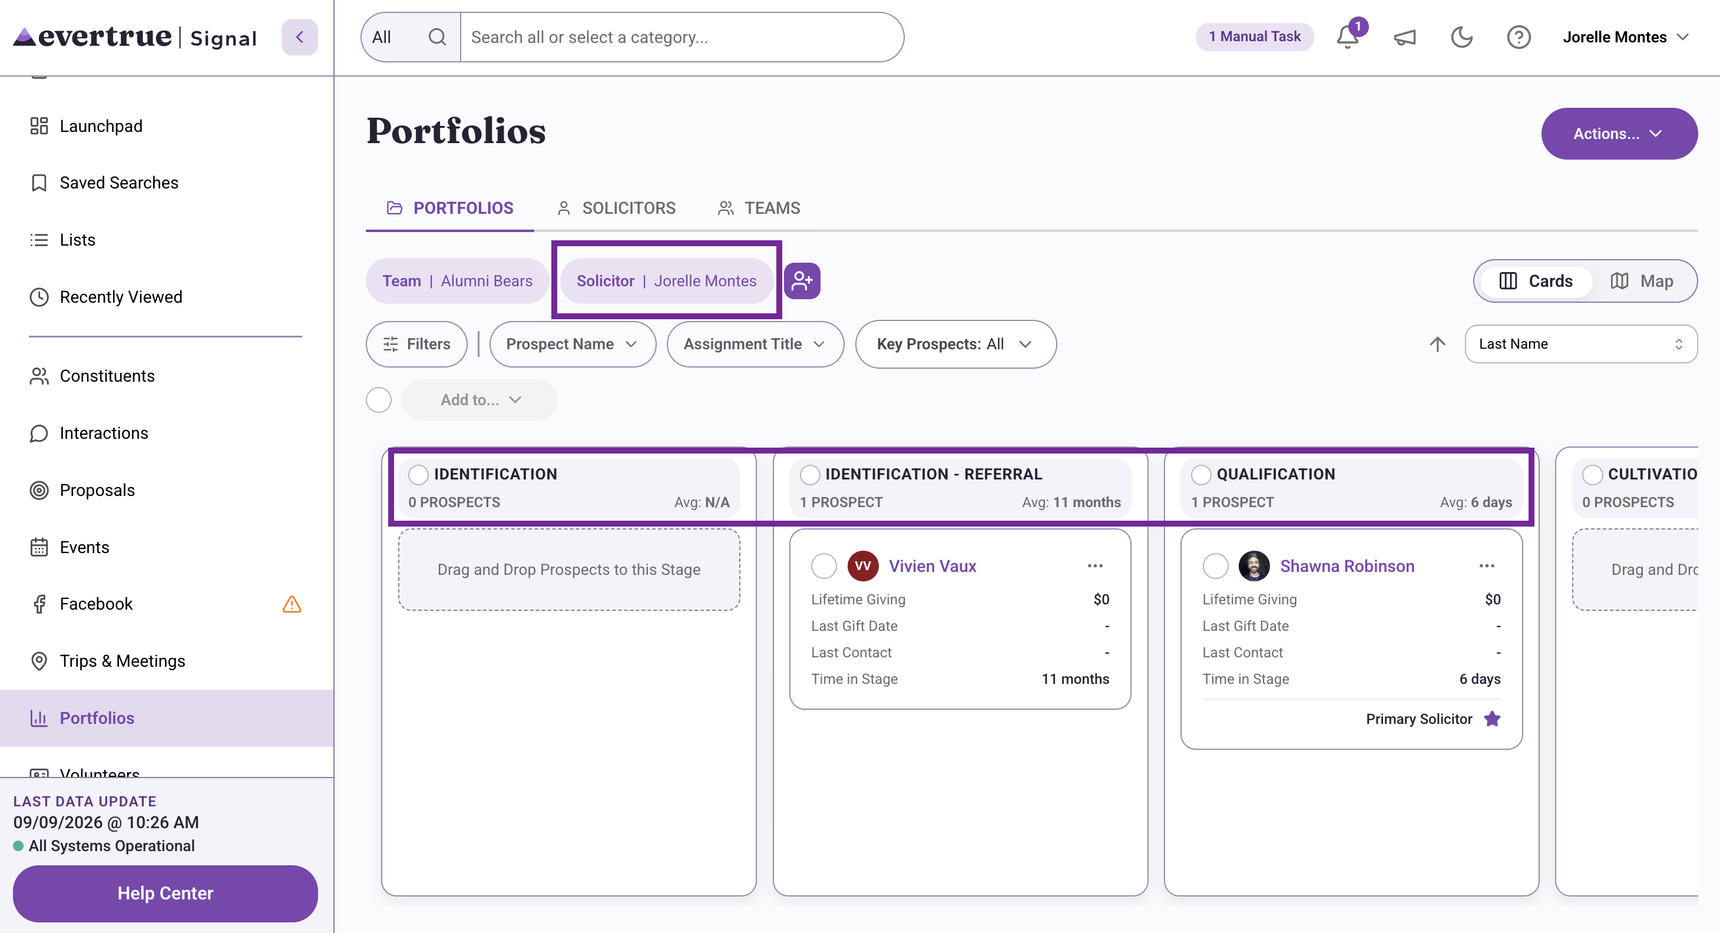Click the megaphone announcements icon
Screen dimensions: 1720x933
pos(1405,38)
